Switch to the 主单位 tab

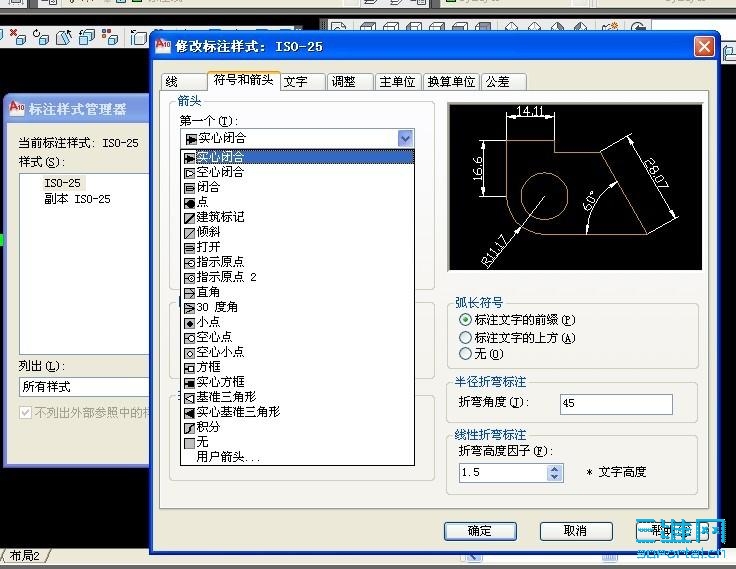click(398, 82)
